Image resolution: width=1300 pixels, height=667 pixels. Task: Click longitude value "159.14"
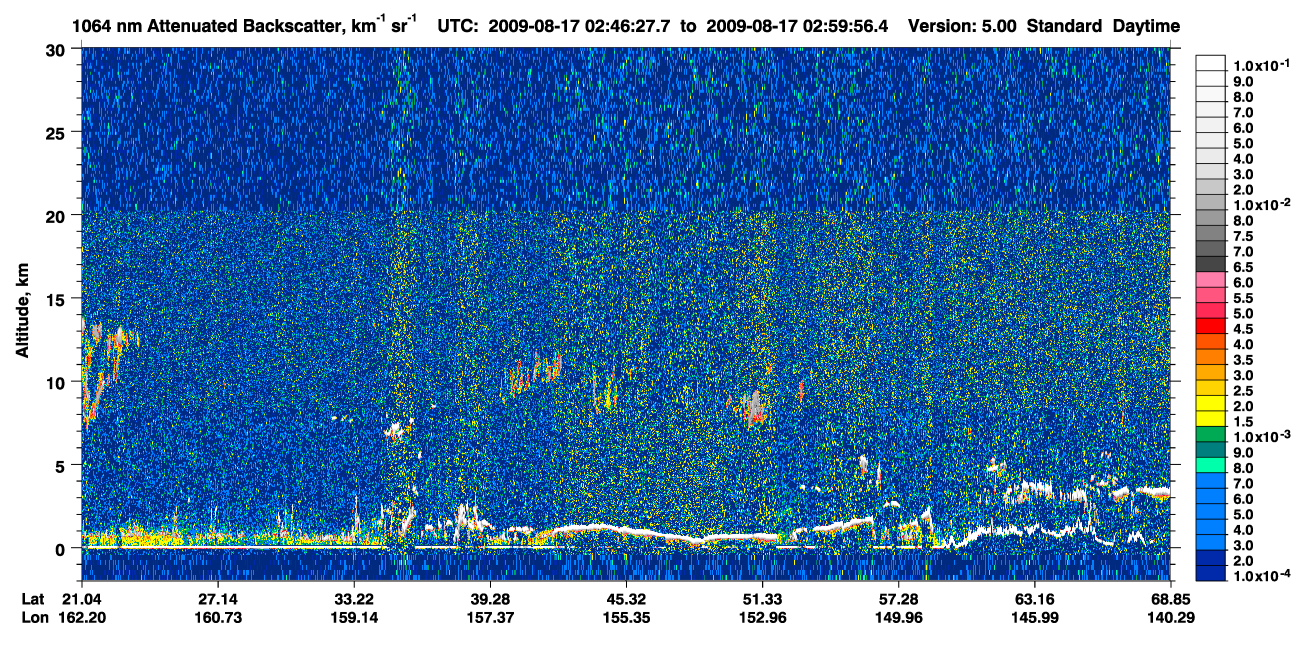pos(354,617)
